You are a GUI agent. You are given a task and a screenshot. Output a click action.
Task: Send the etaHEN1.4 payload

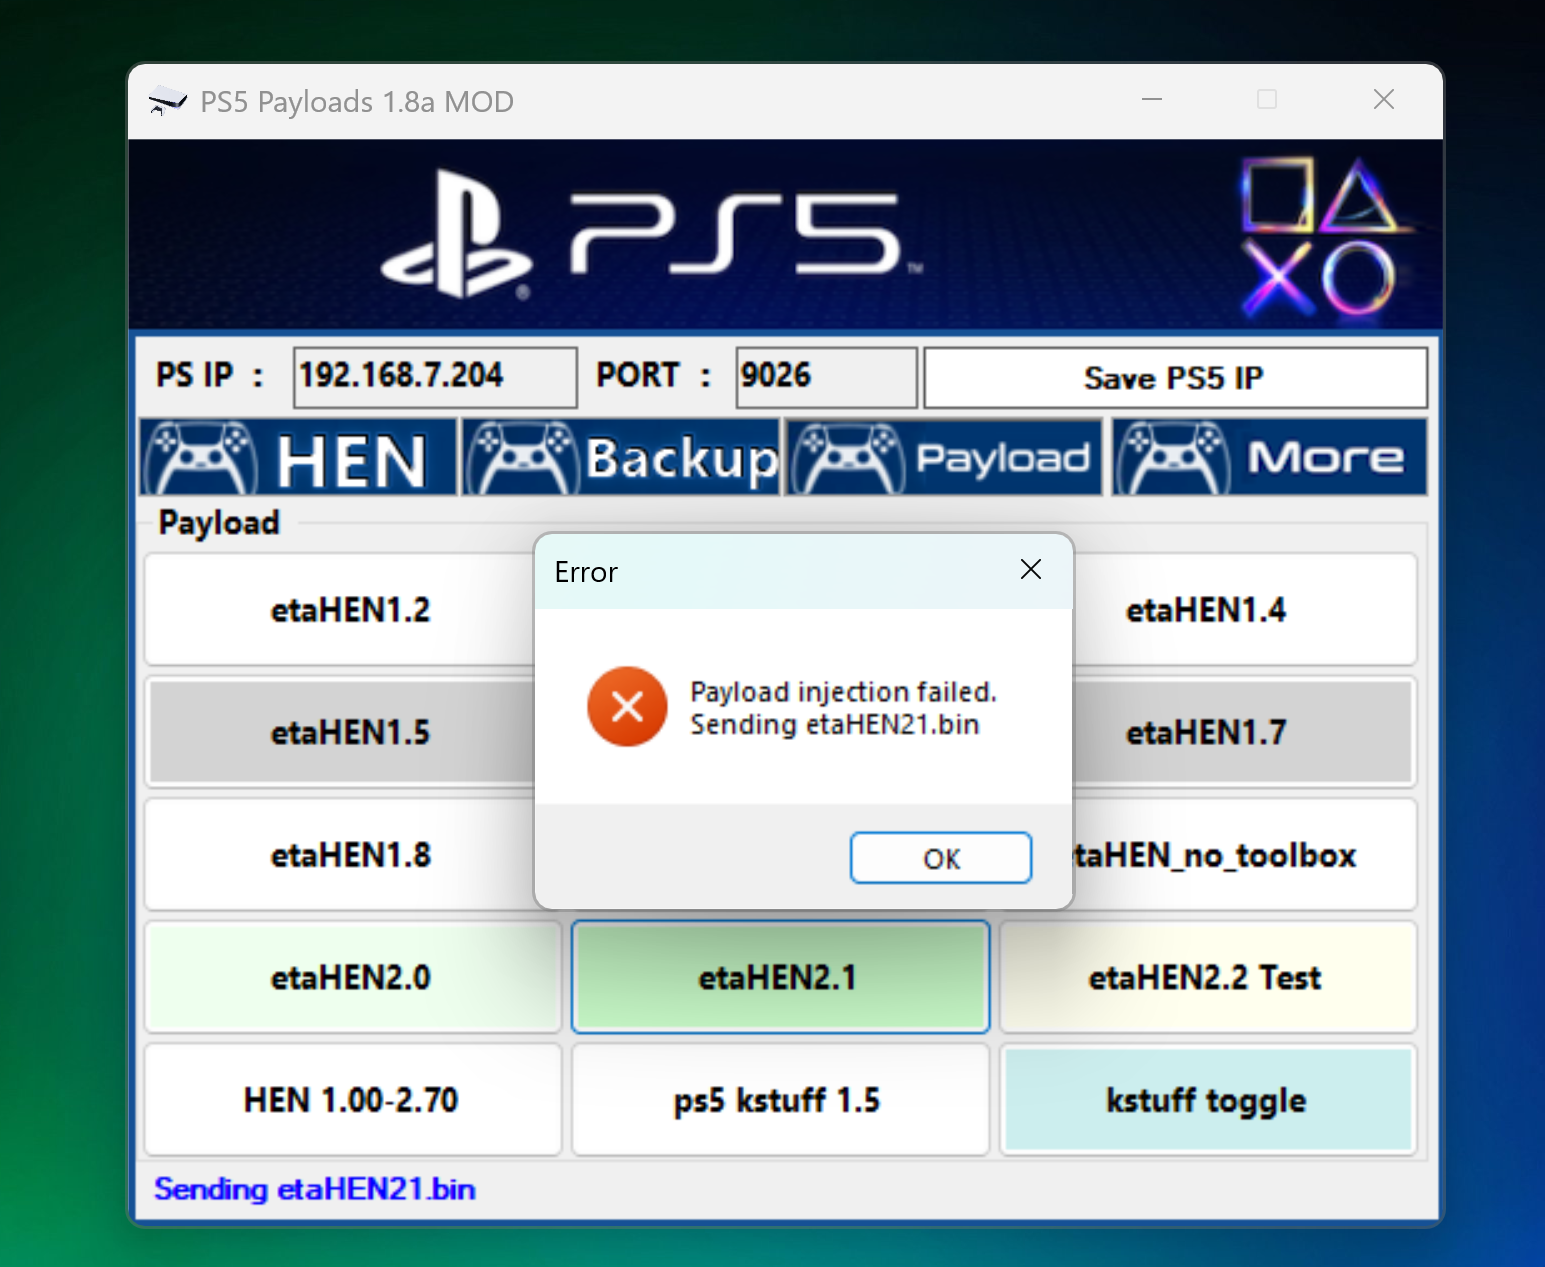click(1244, 610)
